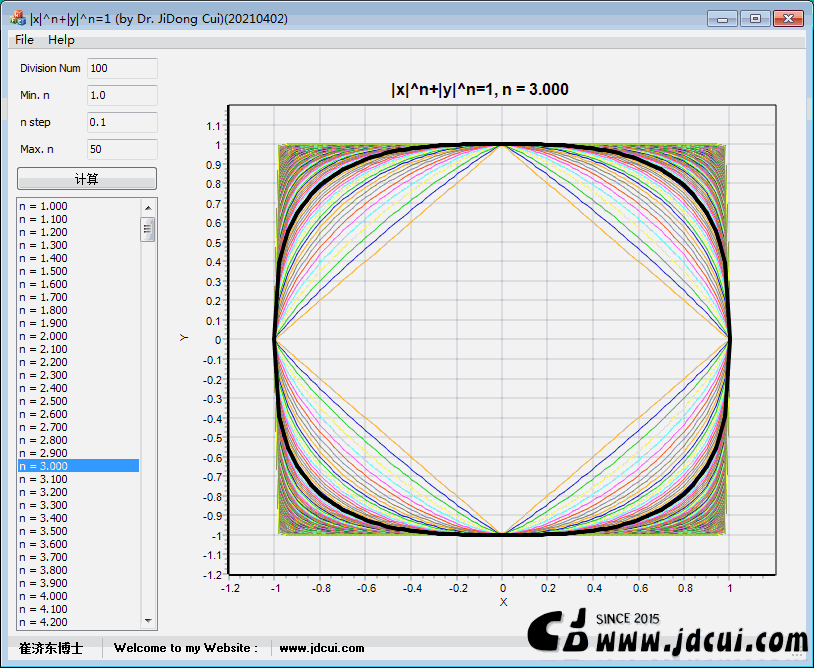Image resolution: width=814 pixels, height=668 pixels.
Task: Select list item n = 4.000
Action: click(78, 596)
